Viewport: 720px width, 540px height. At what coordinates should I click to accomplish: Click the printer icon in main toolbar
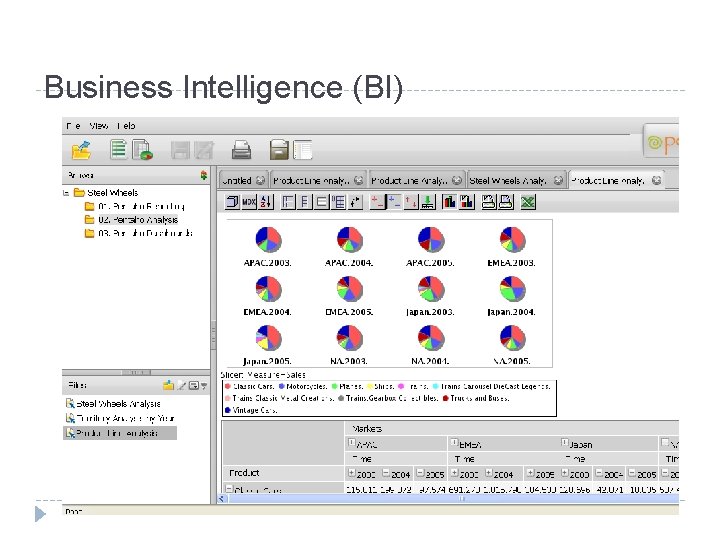tap(241, 150)
